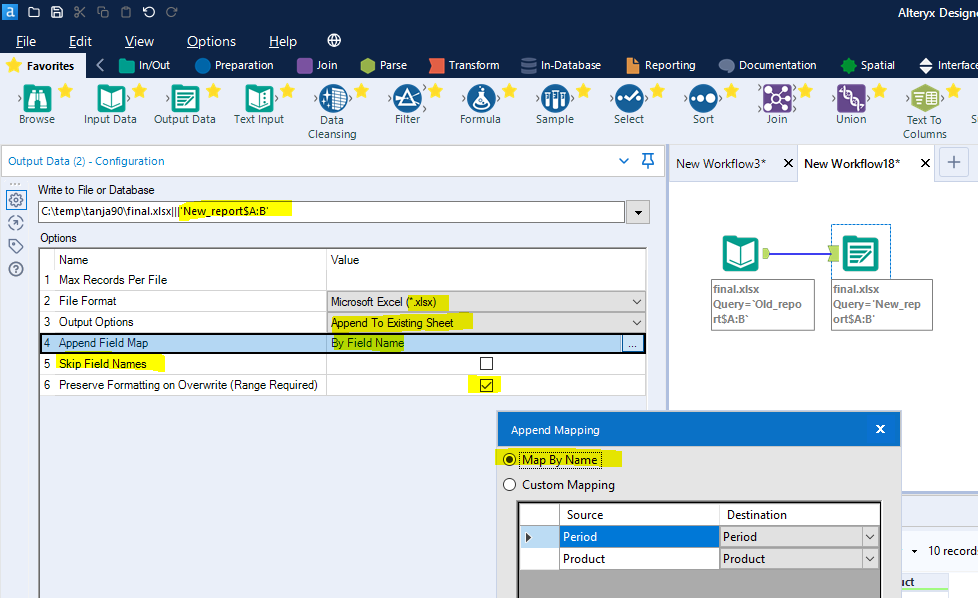Open the Period destination dropdown
978x598 pixels.
pos(870,537)
